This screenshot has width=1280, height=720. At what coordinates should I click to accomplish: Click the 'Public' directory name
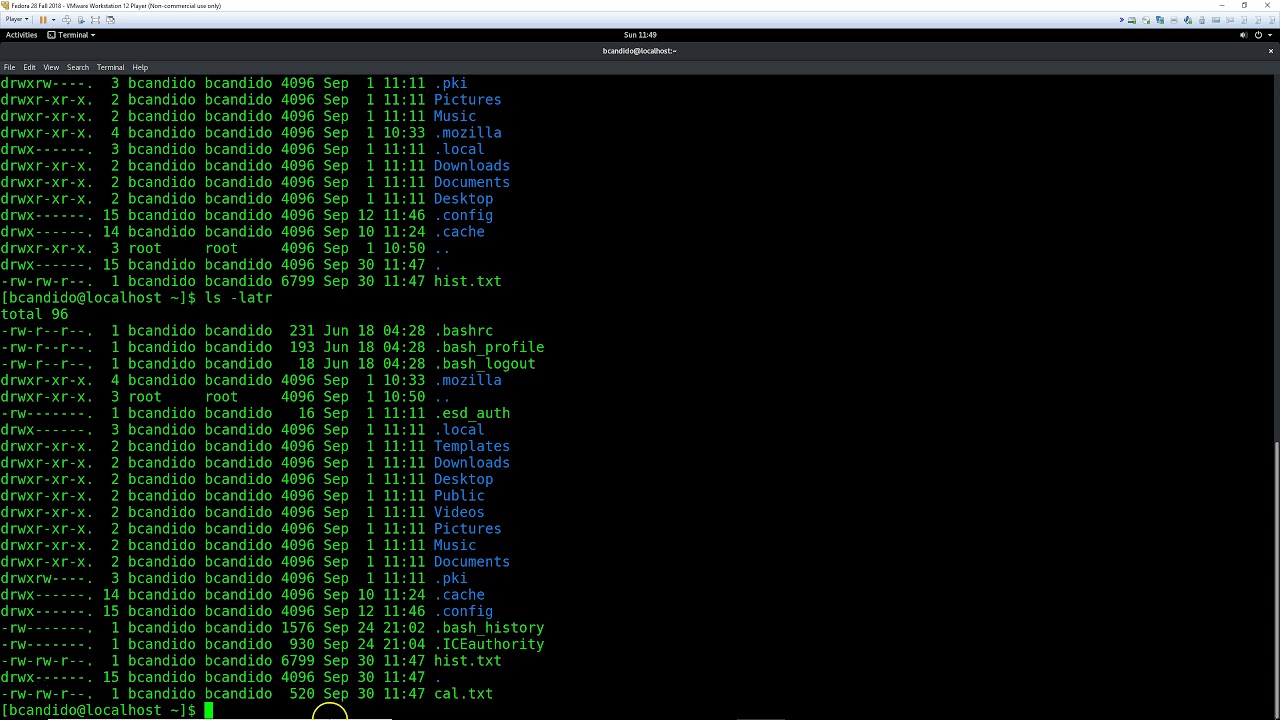click(459, 495)
